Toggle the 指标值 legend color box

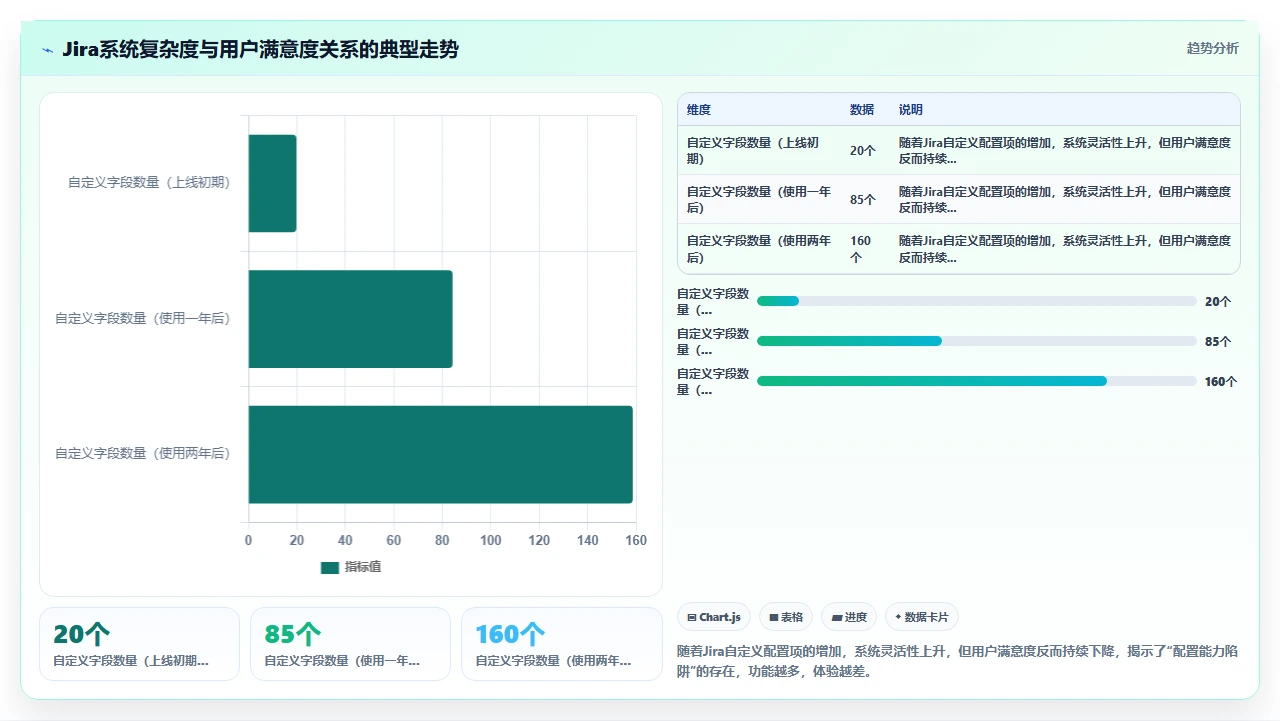(x=330, y=567)
